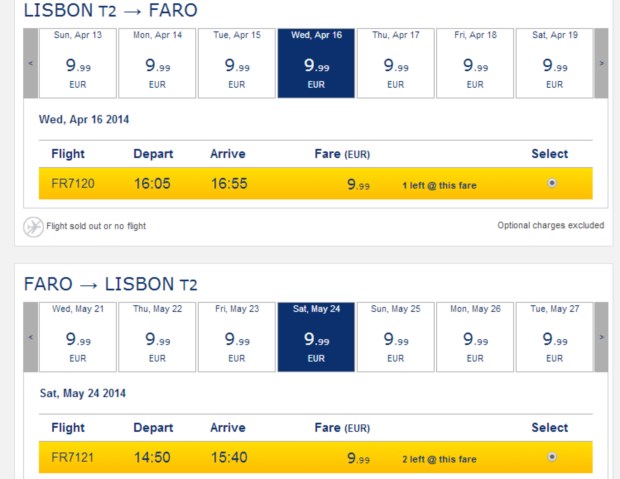620x479 pixels.
Task: Click next week arrow for Lisbon–Faro dates
Action: click(x=601, y=63)
